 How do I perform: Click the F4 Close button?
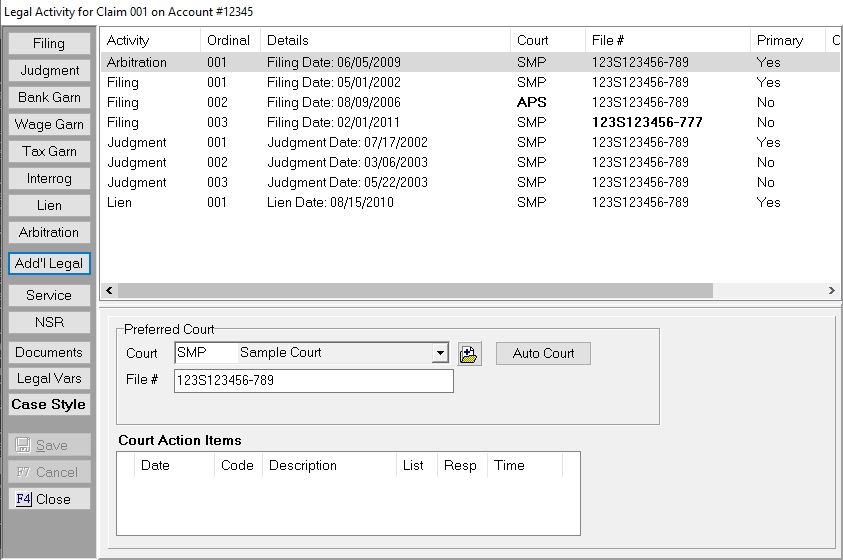(49, 499)
